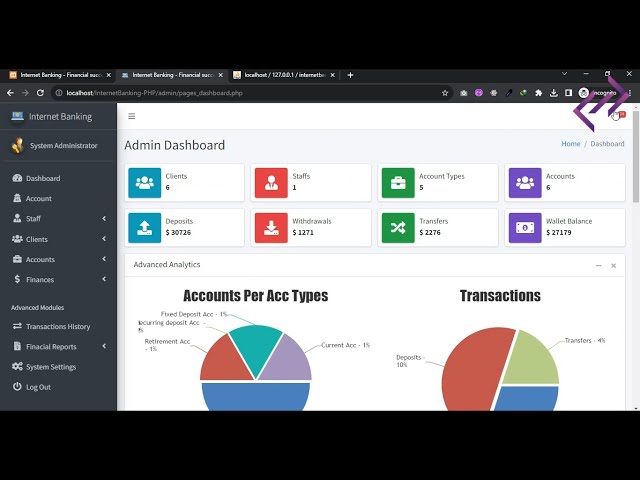The image size is (640, 480).
Task: Click the Wallet Balance $ 27179 value
Action: pyautogui.click(x=559, y=232)
